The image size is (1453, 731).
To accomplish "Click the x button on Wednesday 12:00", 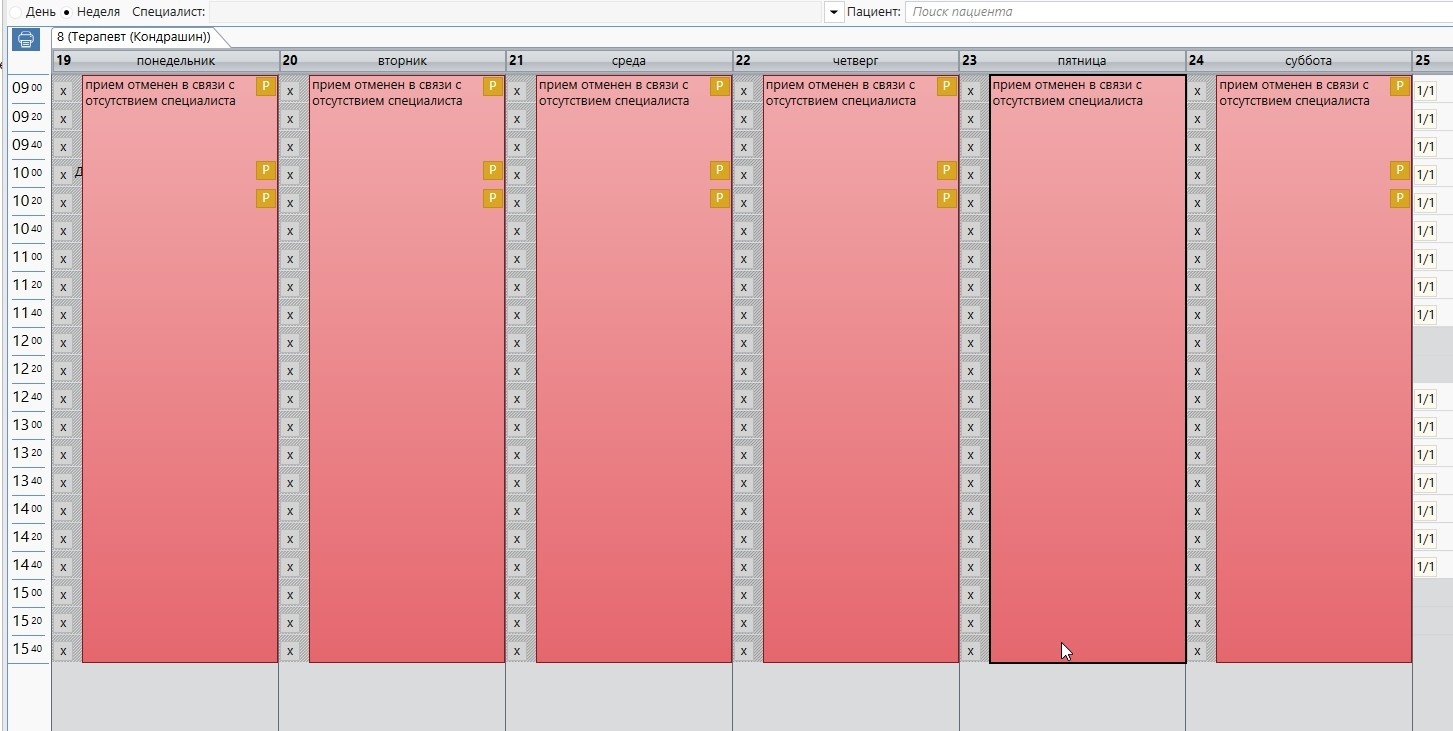I will pos(517,343).
